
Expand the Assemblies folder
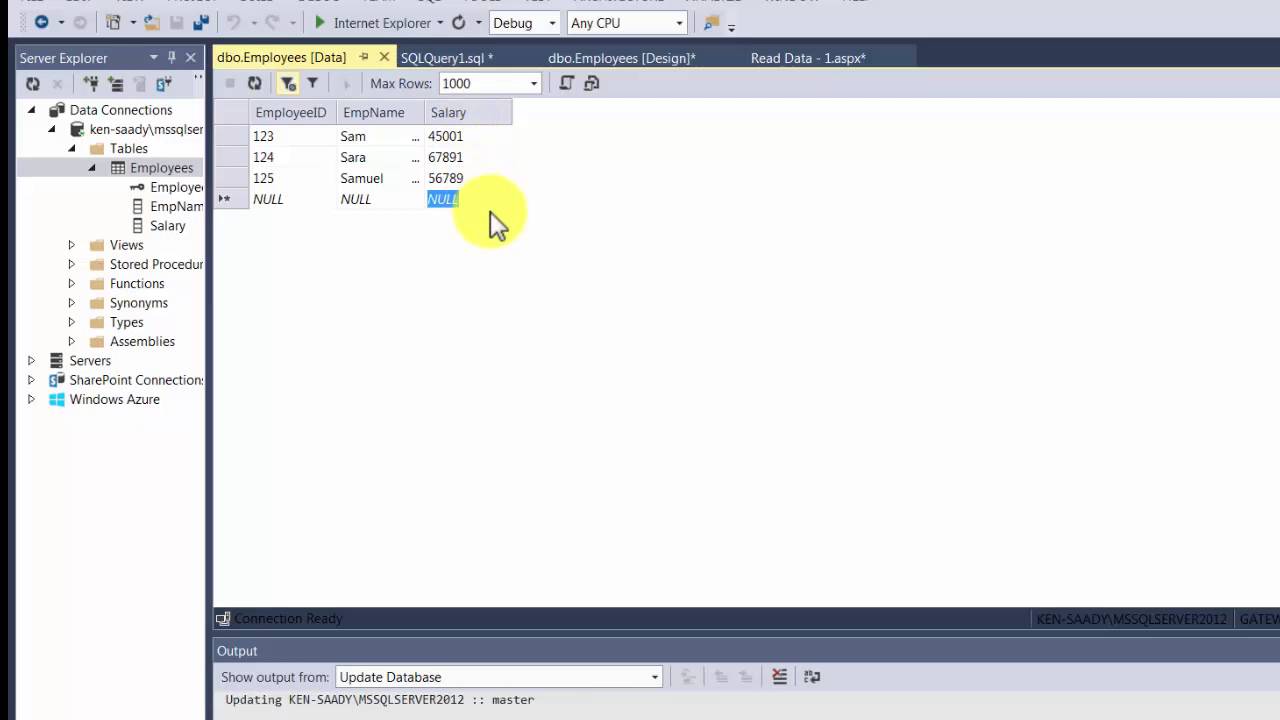click(71, 341)
